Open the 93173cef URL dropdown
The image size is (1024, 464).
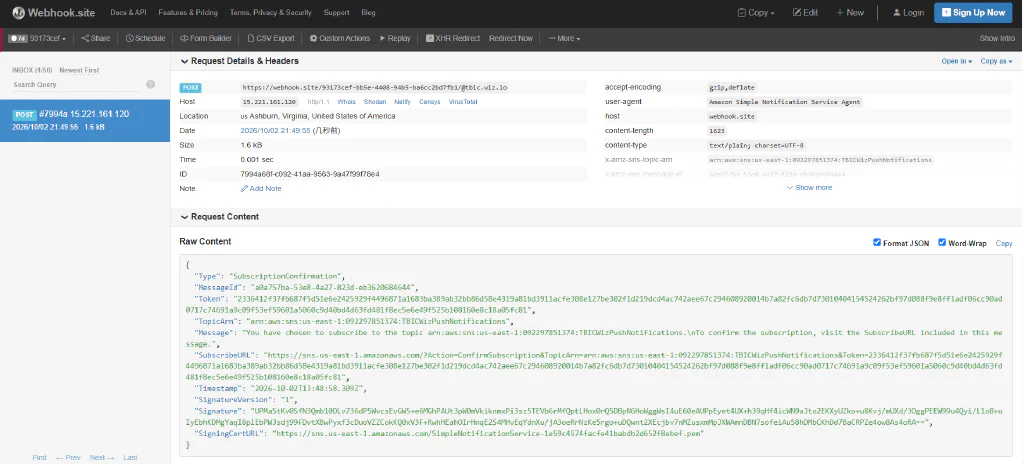tap(38, 39)
